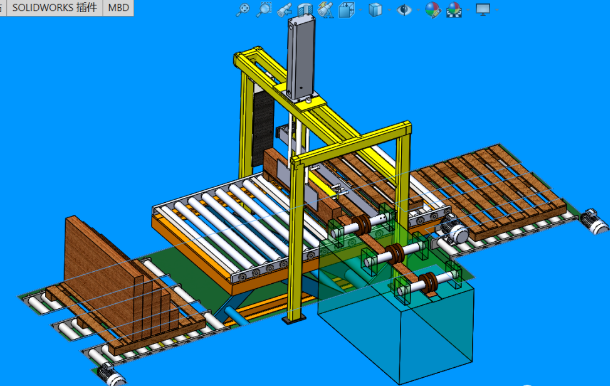Image resolution: width=610 pixels, height=386 pixels.
Task: Click the Previous View icon
Action: click(284, 10)
